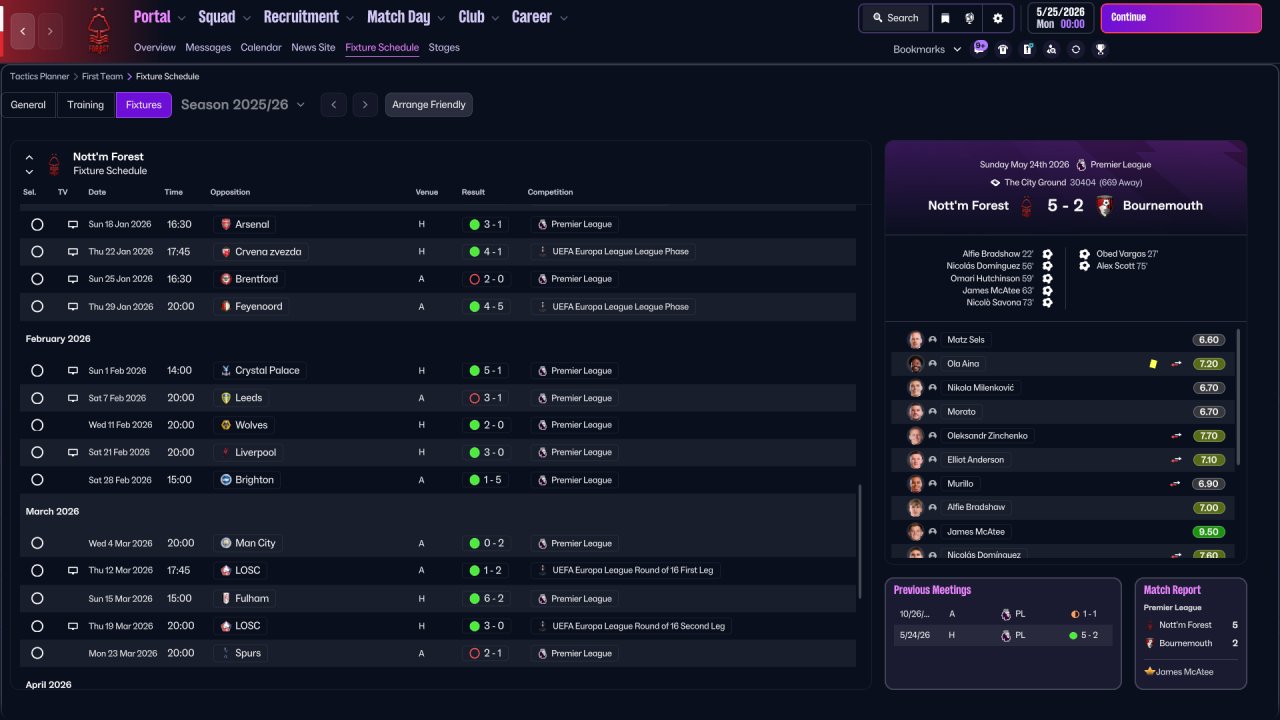Switch to the Stages tab
Viewport: 1280px width, 720px height.
pyautogui.click(x=444, y=48)
